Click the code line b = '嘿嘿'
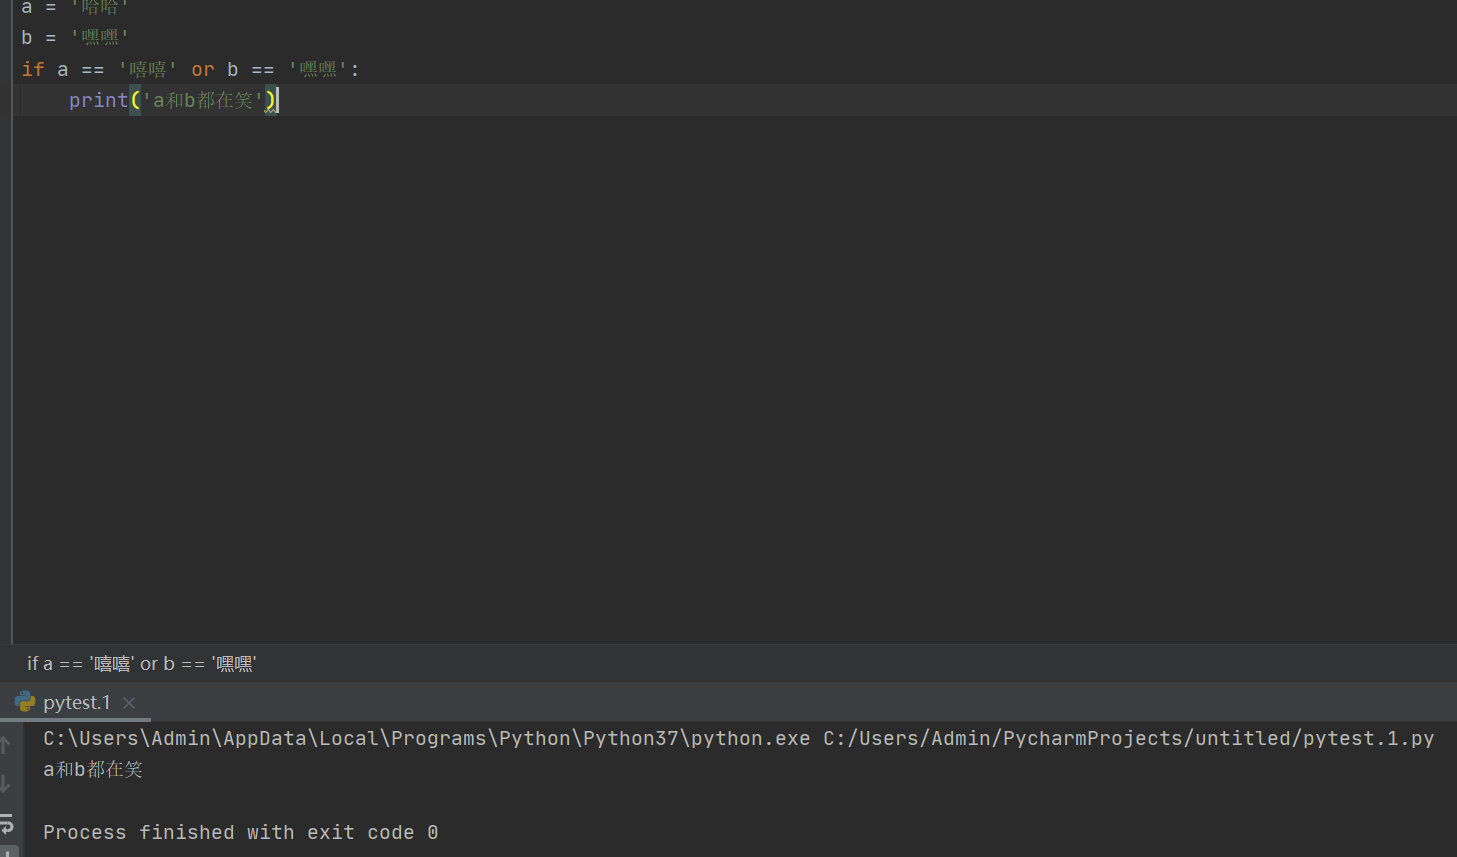 click(x=75, y=37)
